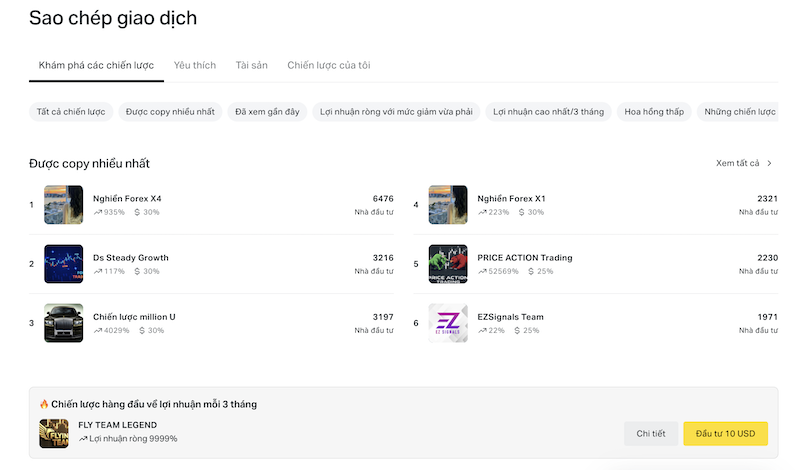
Task: Choose Lợi nhuận cao nhất/3 tháng filter
Action: pyautogui.click(x=549, y=112)
